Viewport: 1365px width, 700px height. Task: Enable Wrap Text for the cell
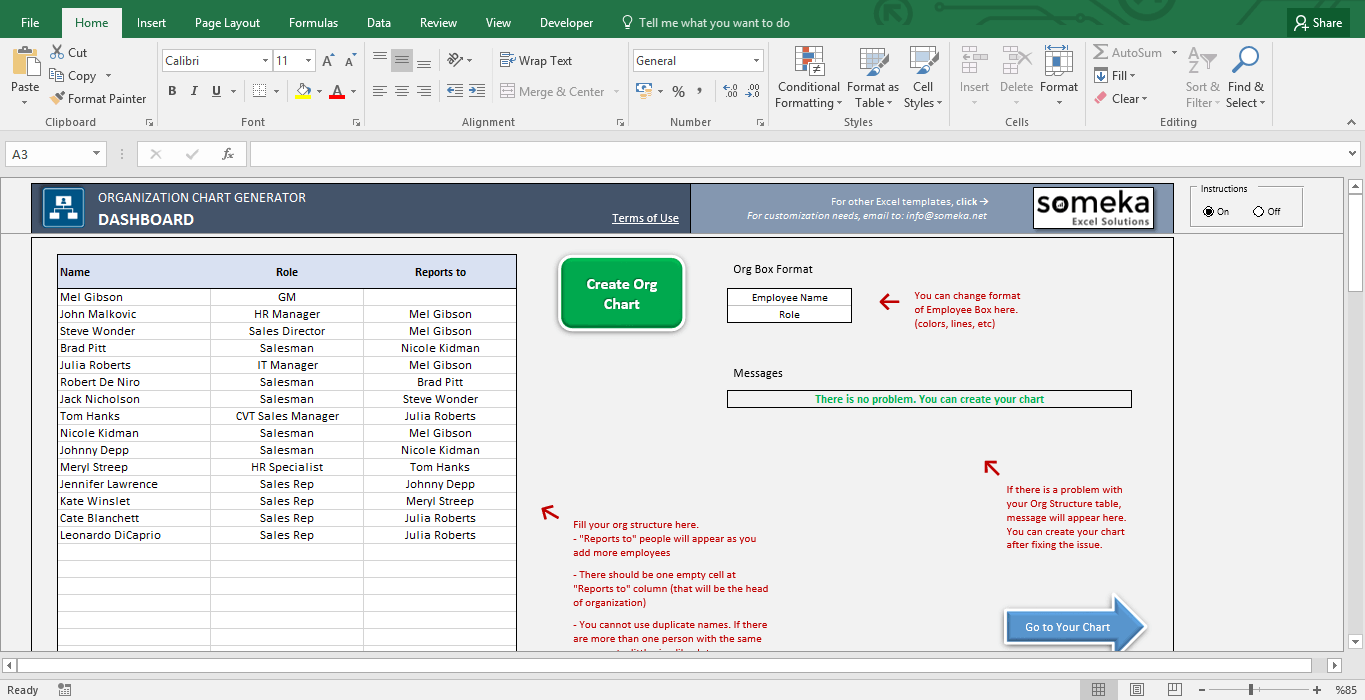tap(536, 60)
